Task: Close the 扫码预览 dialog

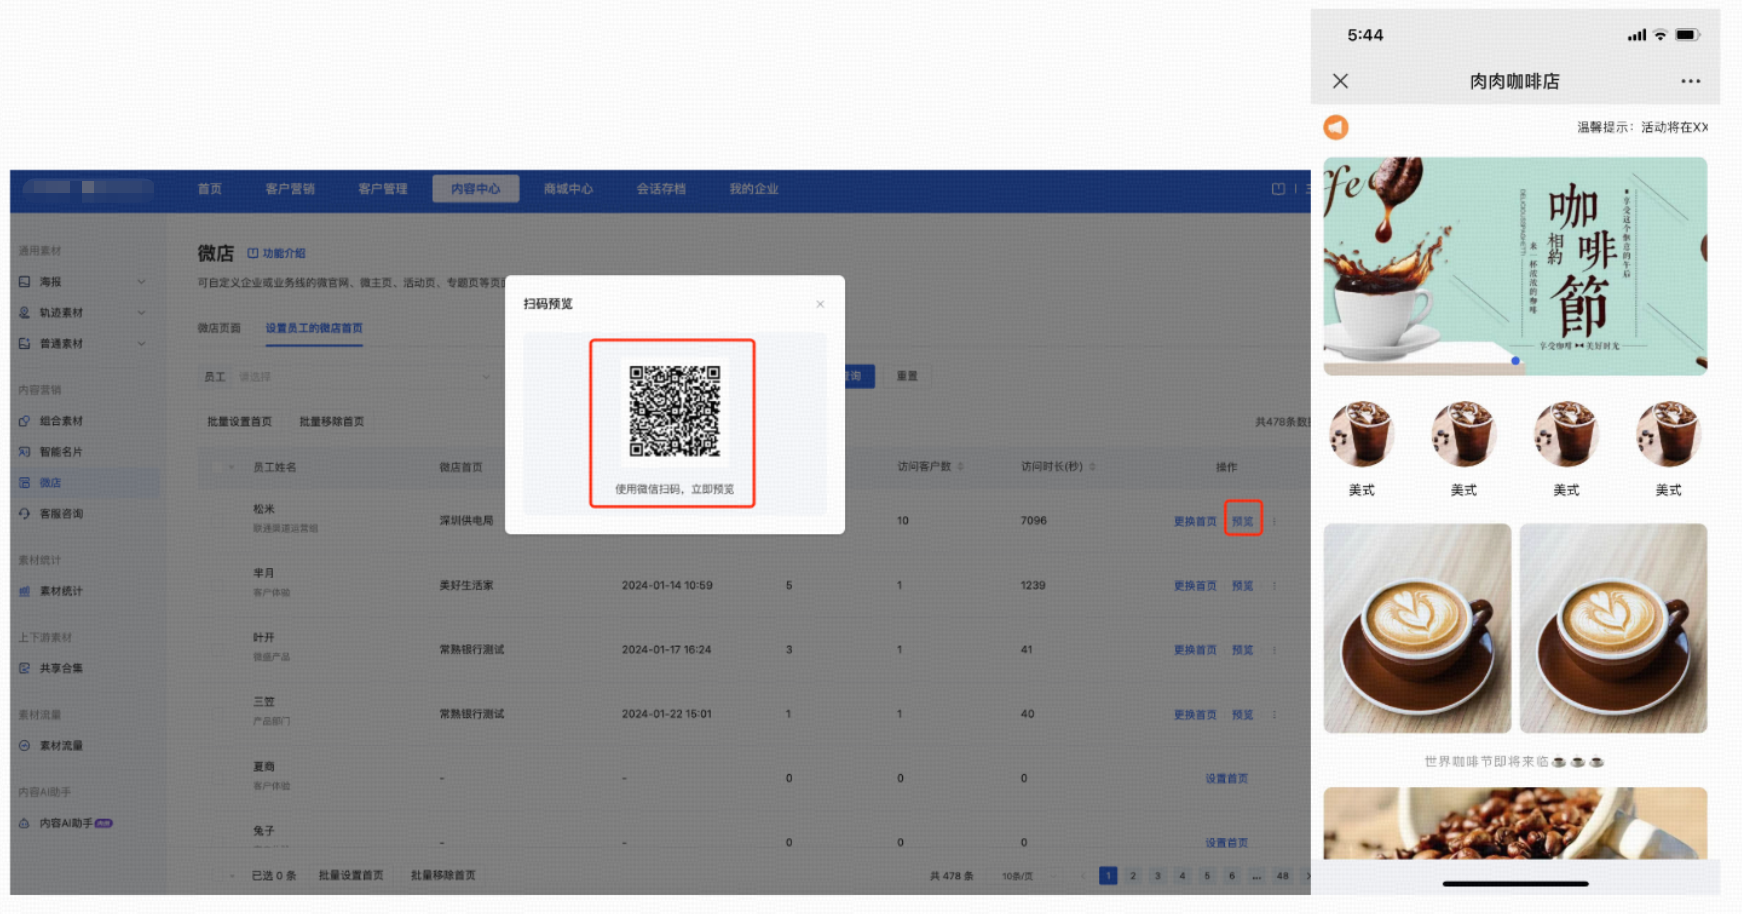Action: coord(820,304)
